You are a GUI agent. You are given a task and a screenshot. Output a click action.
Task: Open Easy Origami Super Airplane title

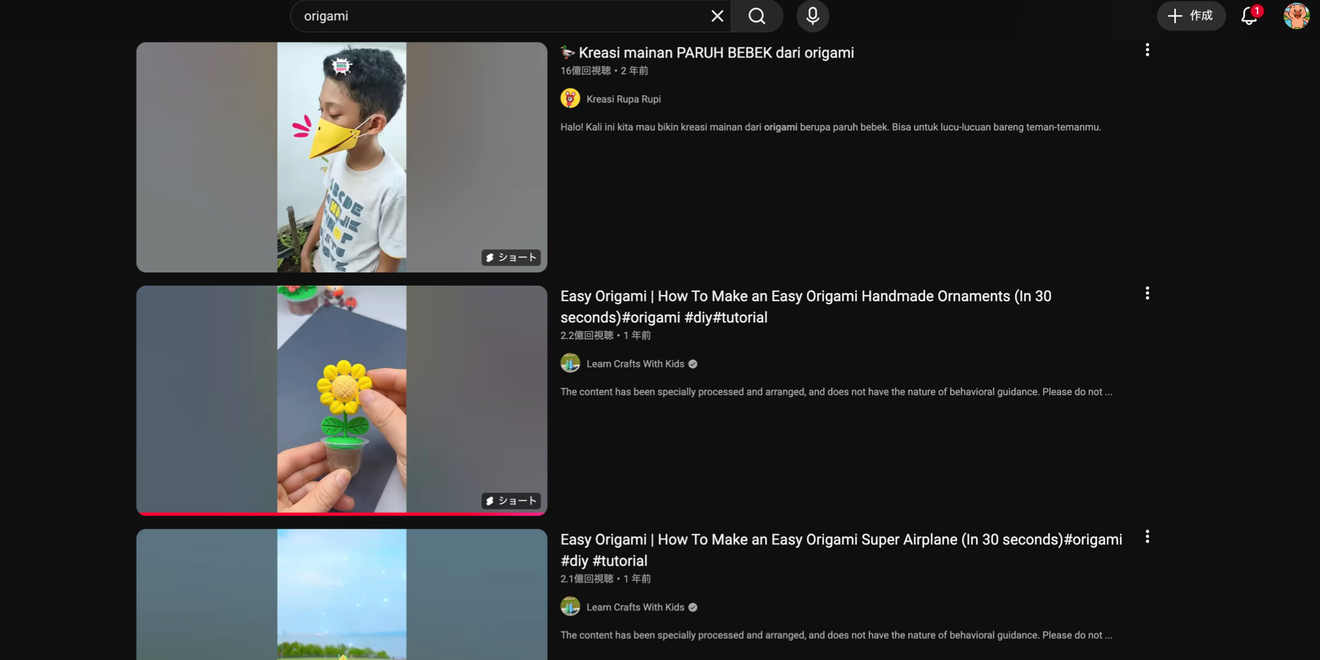[x=841, y=550]
